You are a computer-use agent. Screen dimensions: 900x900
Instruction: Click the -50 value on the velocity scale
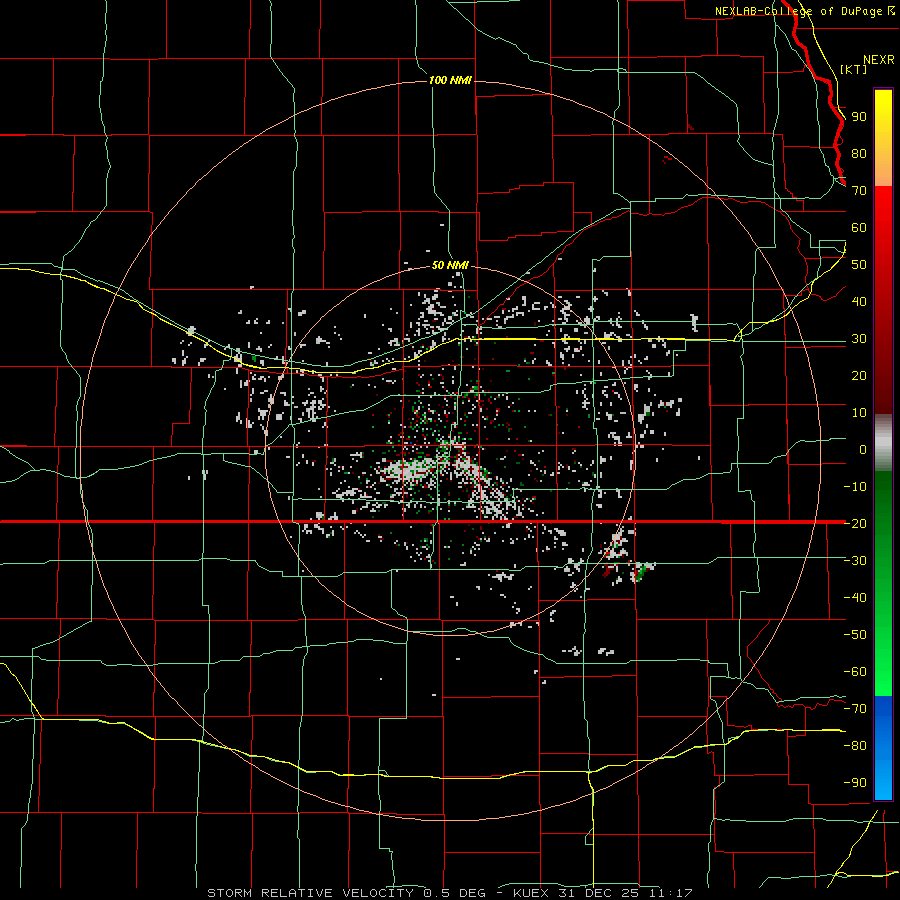(x=855, y=635)
